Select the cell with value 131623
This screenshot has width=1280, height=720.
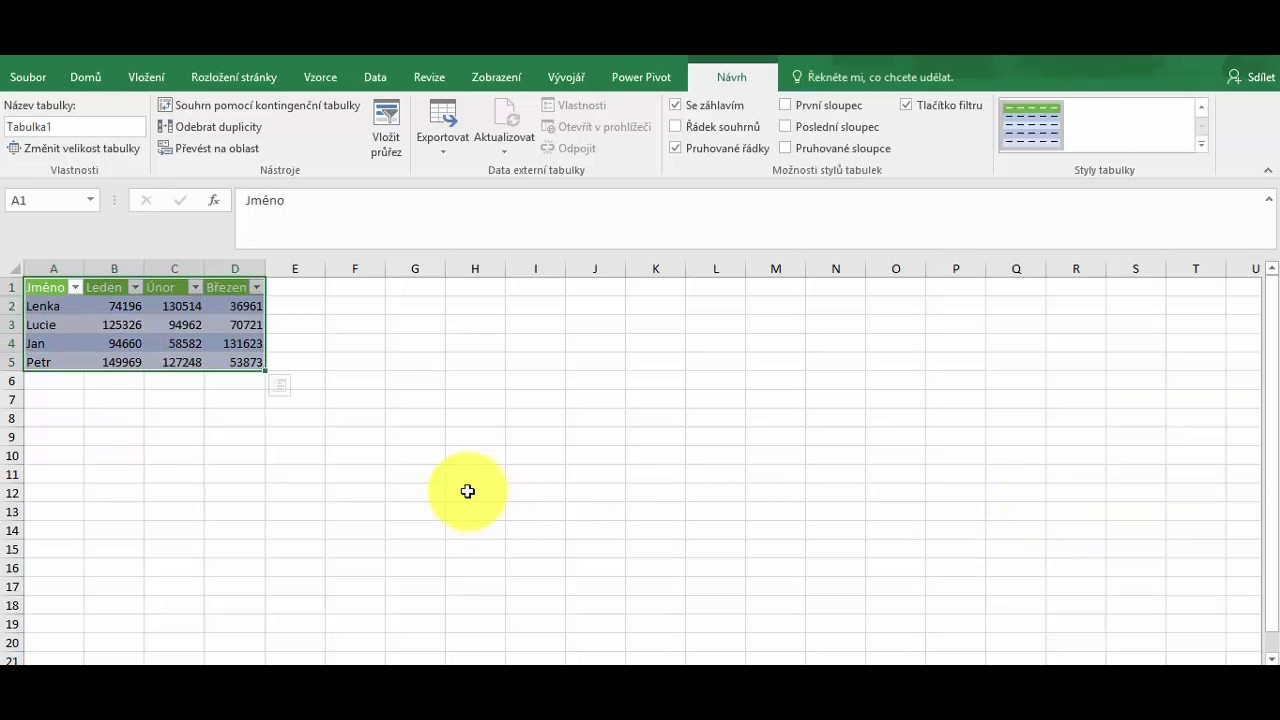point(235,344)
